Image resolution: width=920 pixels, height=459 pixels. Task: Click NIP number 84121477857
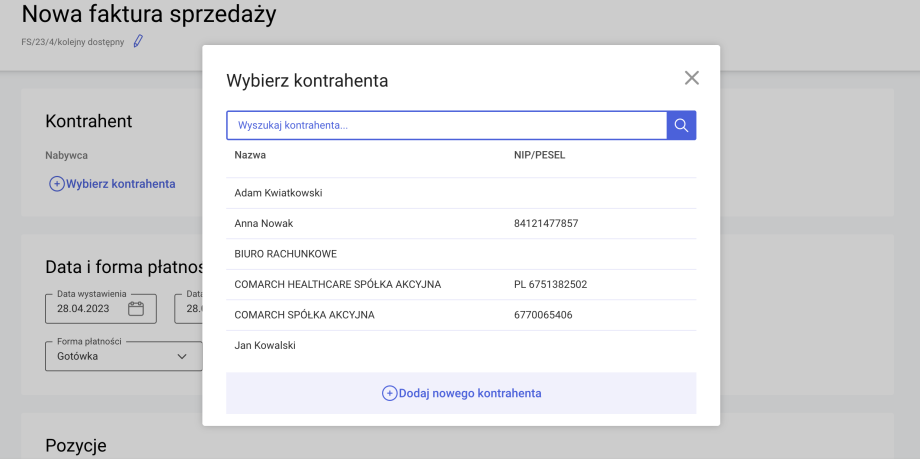(x=546, y=224)
